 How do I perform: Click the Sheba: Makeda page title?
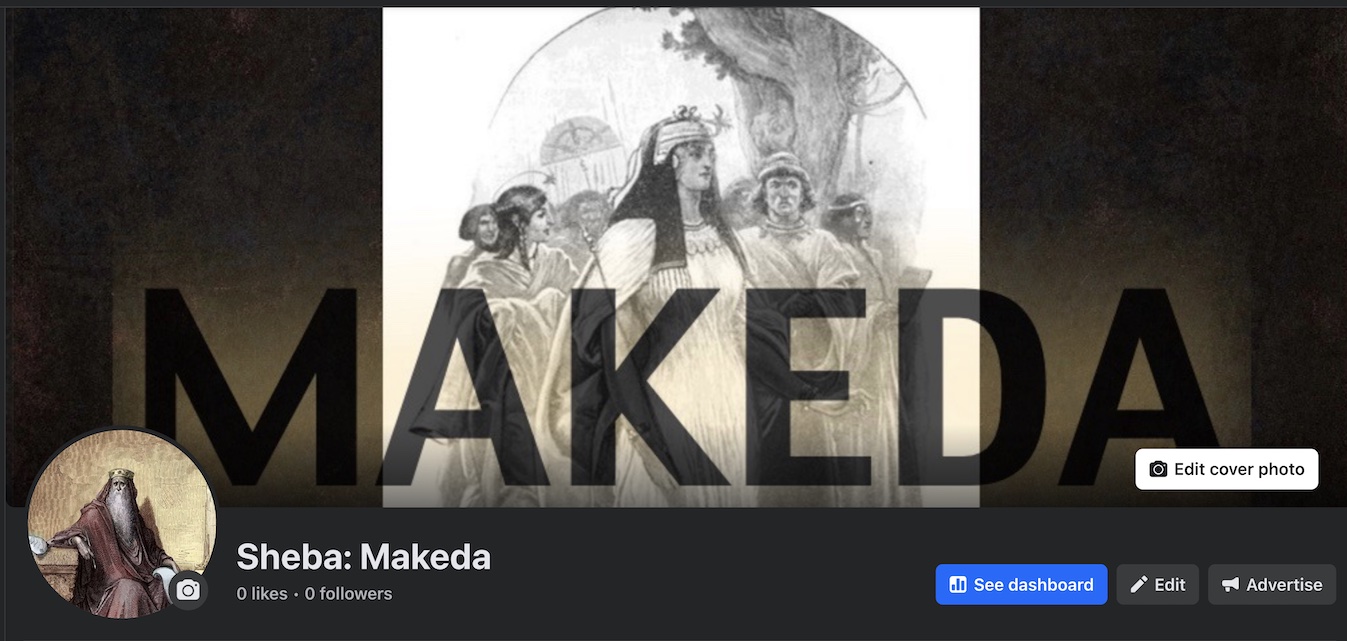click(364, 557)
